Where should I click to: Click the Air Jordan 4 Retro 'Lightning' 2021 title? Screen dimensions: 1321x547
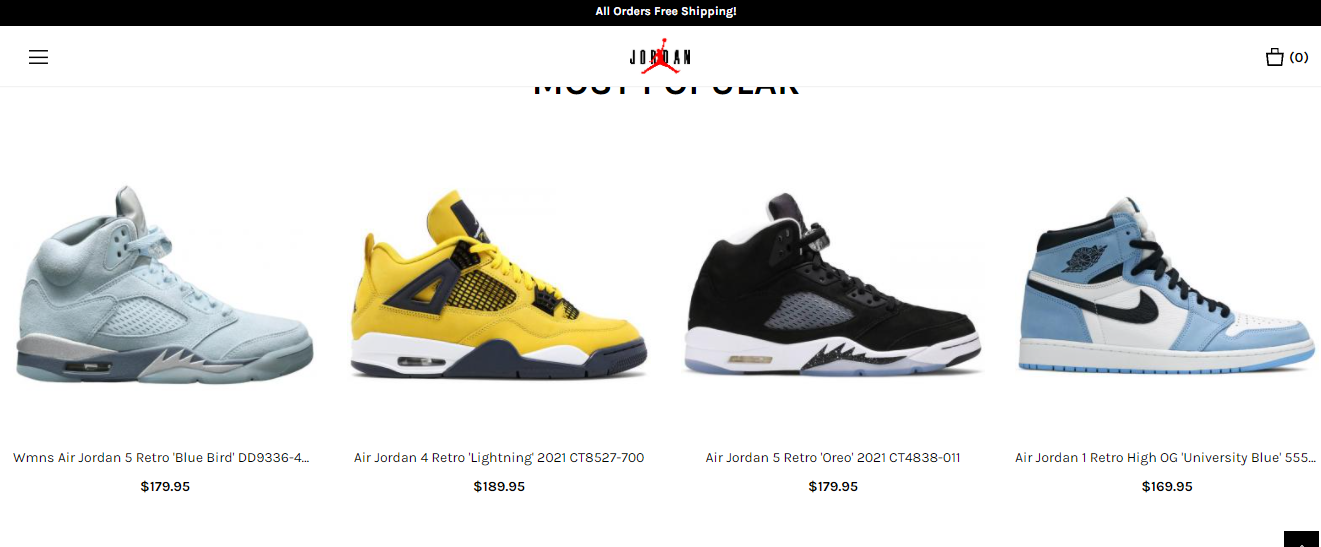point(499,458)
